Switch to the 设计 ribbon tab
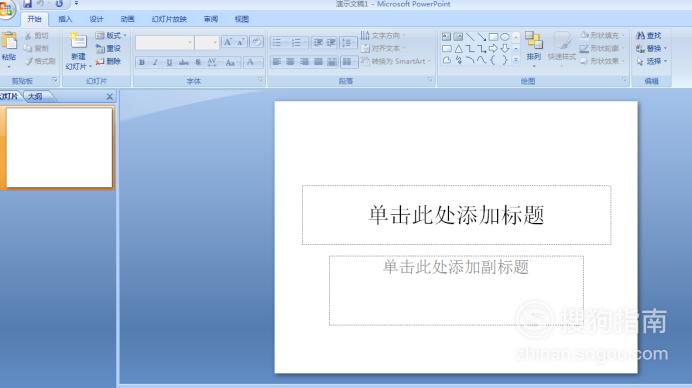Screen dimensions: 692x388 pyautogui.click(x=96, y=19)
